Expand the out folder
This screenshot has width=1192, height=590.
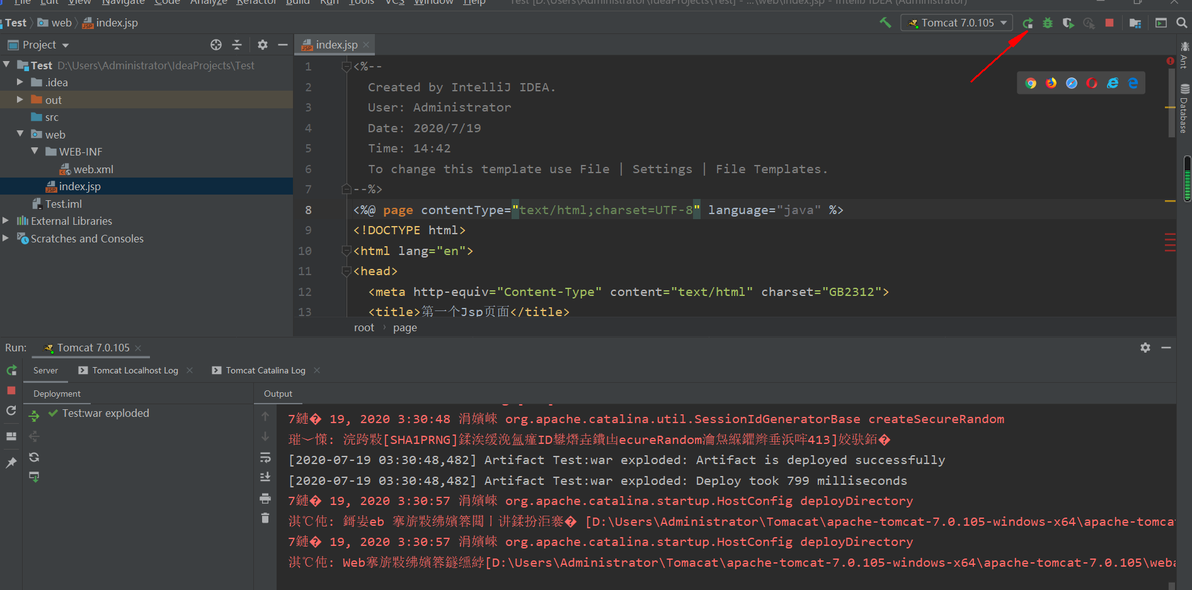21,100
